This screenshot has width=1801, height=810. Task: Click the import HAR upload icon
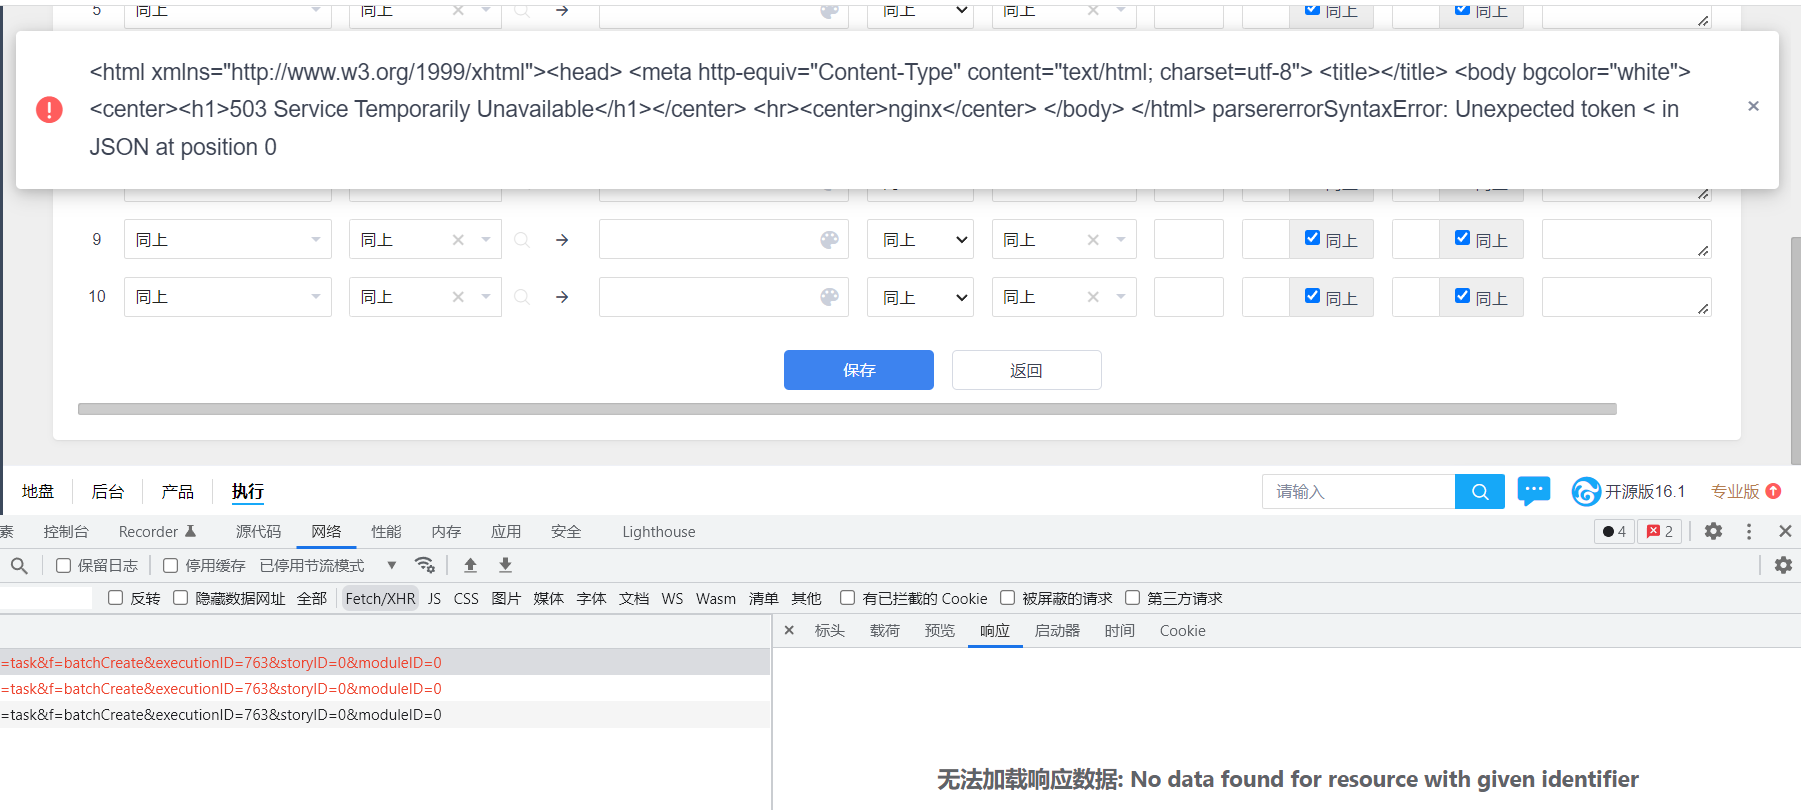tap(470, 566)
